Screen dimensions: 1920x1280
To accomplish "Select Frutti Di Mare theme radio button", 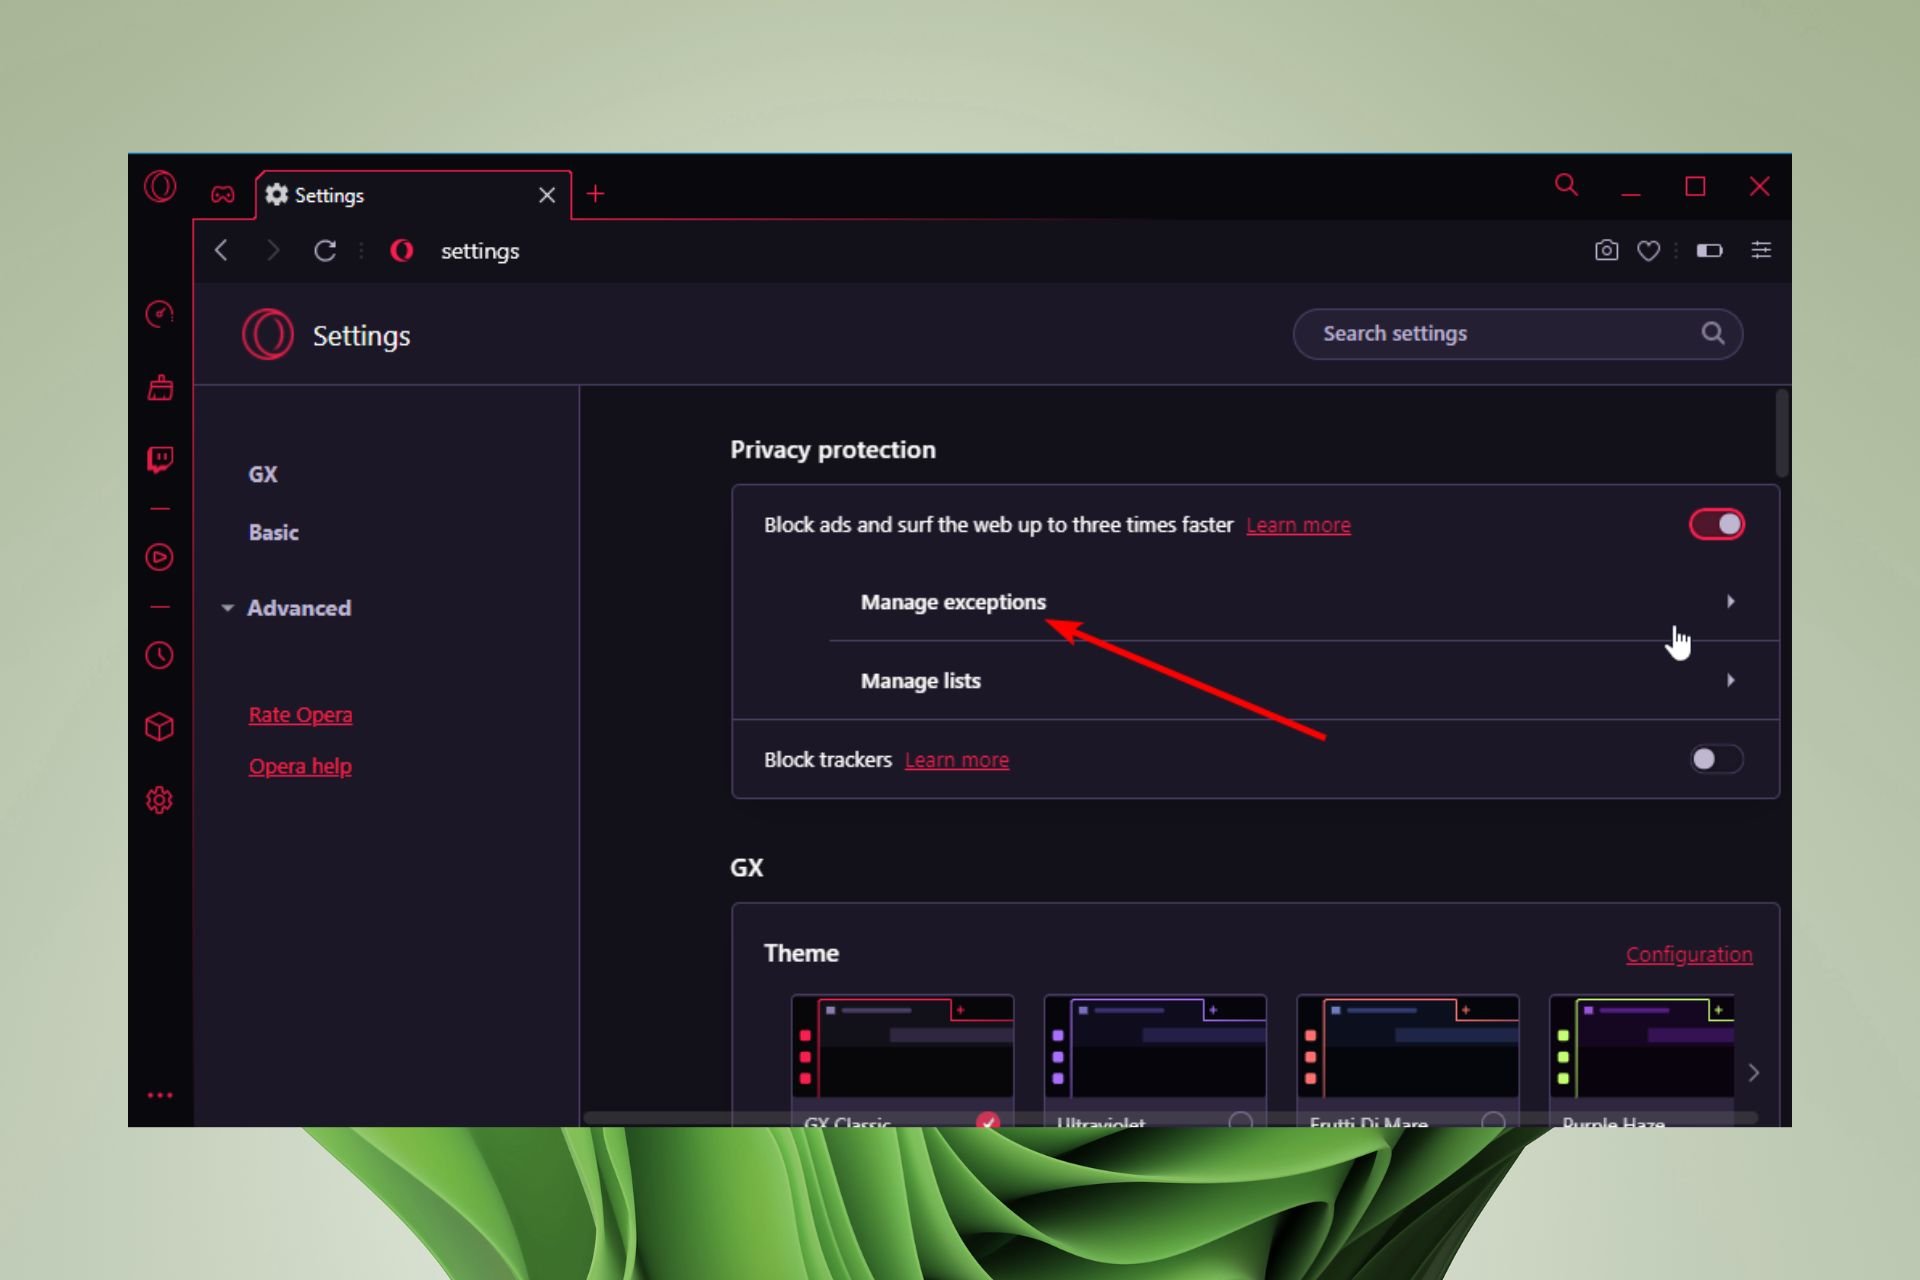I will (1493, 1120).
